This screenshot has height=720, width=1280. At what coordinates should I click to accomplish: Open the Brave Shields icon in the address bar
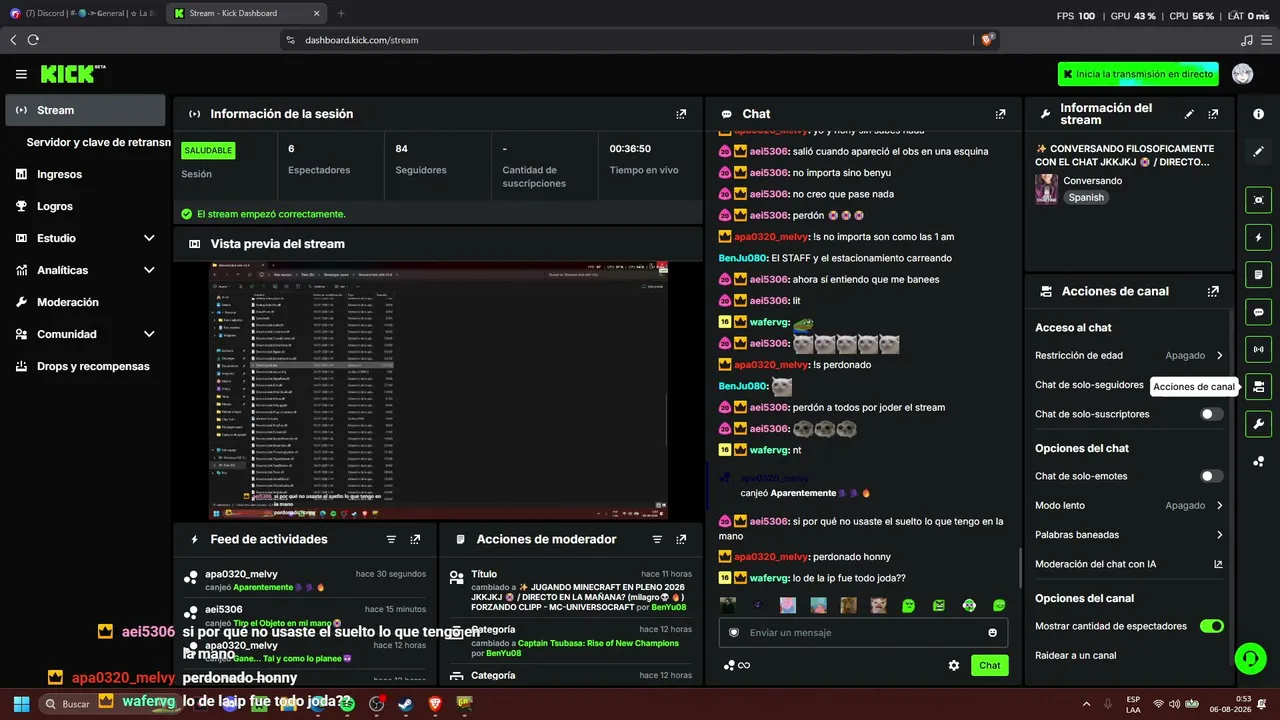point(987,40)
